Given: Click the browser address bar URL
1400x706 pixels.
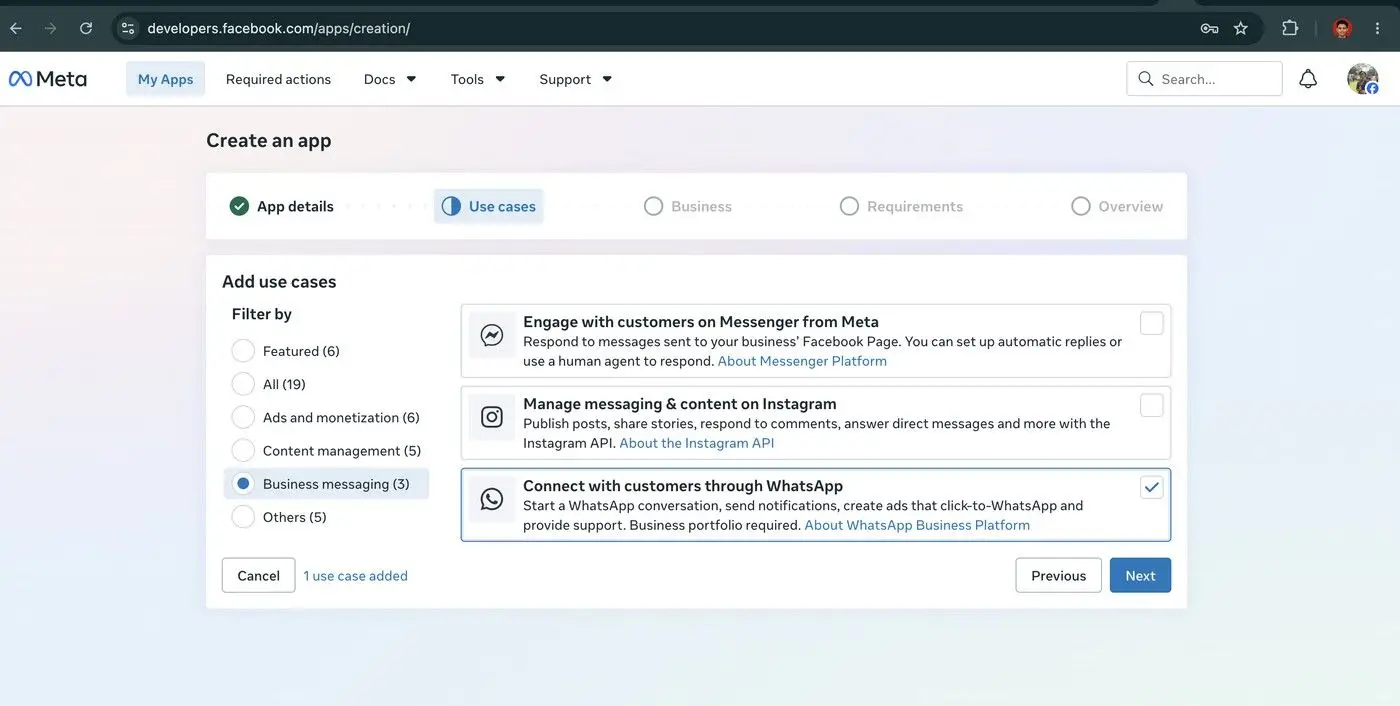Looking at the screenshot, I should (279, 28).
